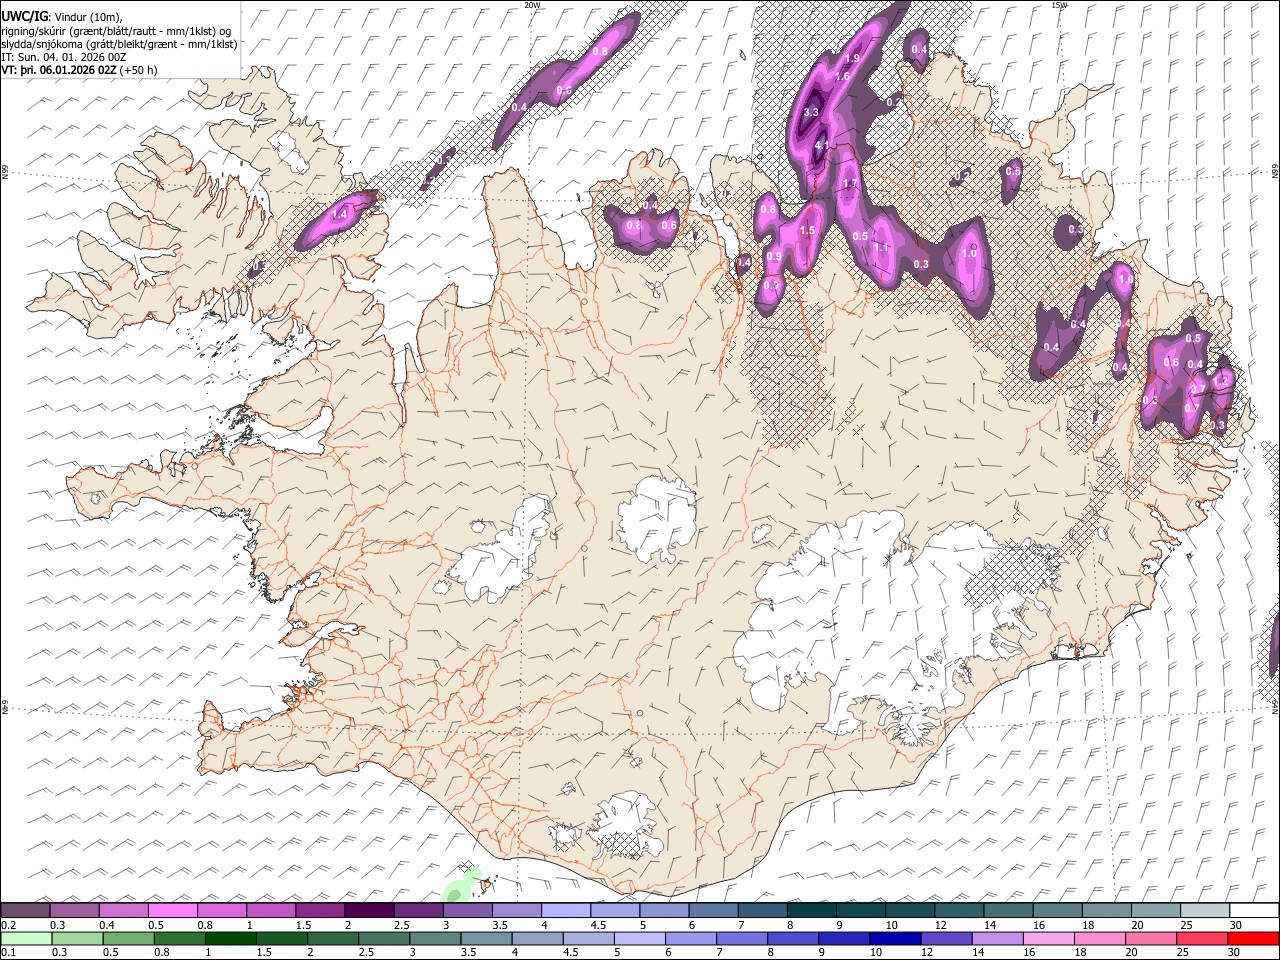Click the 'slydda/snjókoma' description line
1280x960 pixels.
(119, 44)
